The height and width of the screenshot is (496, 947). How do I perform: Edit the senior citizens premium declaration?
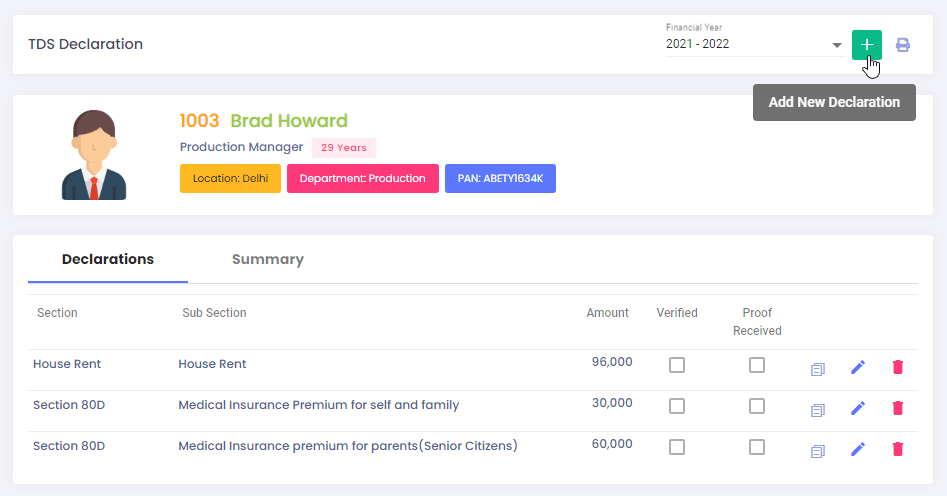click(858, 449)
